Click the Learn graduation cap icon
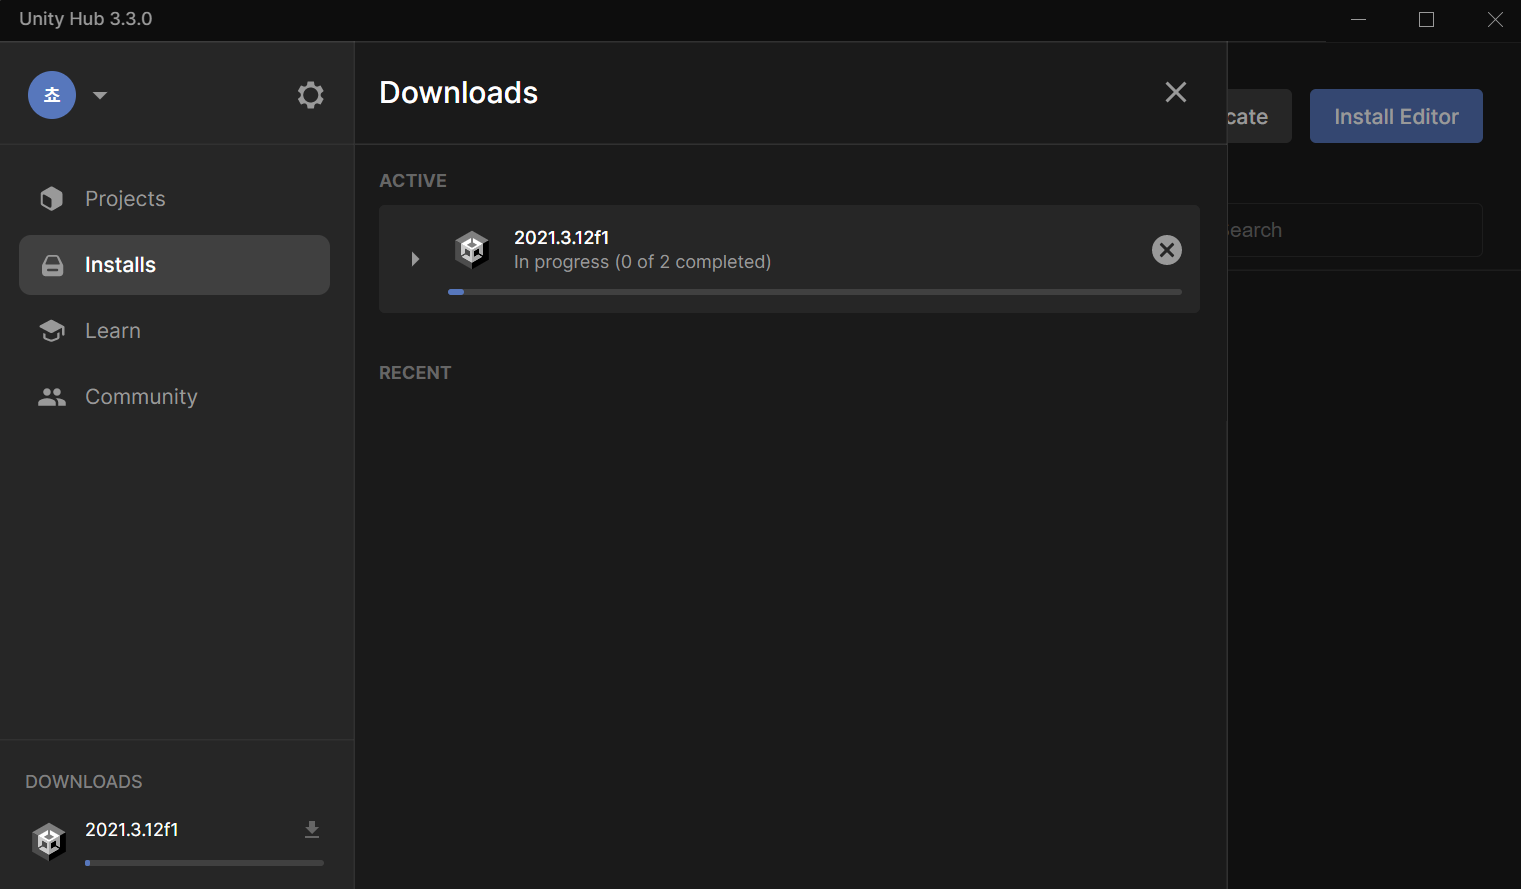1521x889 pixels. coord(52,331)
